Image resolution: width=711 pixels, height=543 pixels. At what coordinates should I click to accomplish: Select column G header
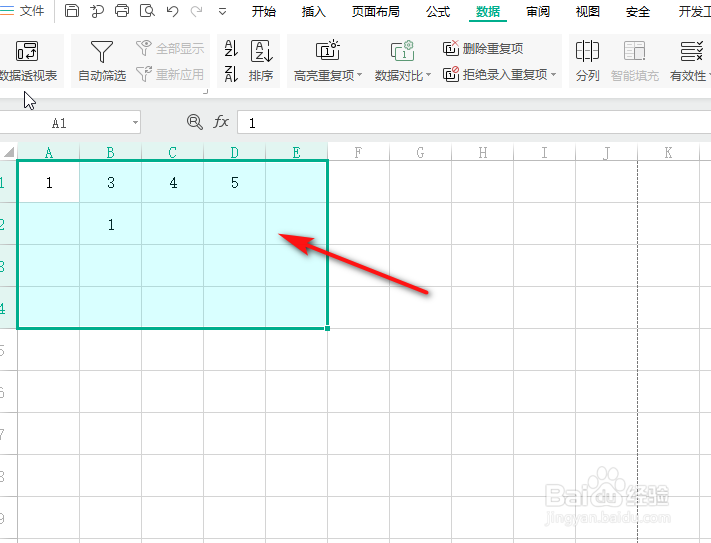[x=420, y=153]
